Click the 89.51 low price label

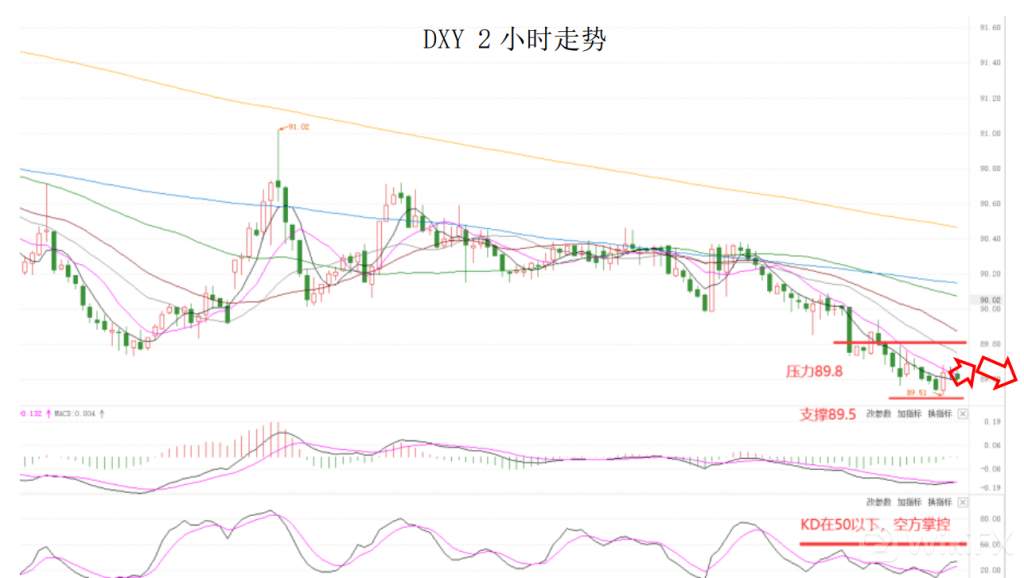click(916, 393)
